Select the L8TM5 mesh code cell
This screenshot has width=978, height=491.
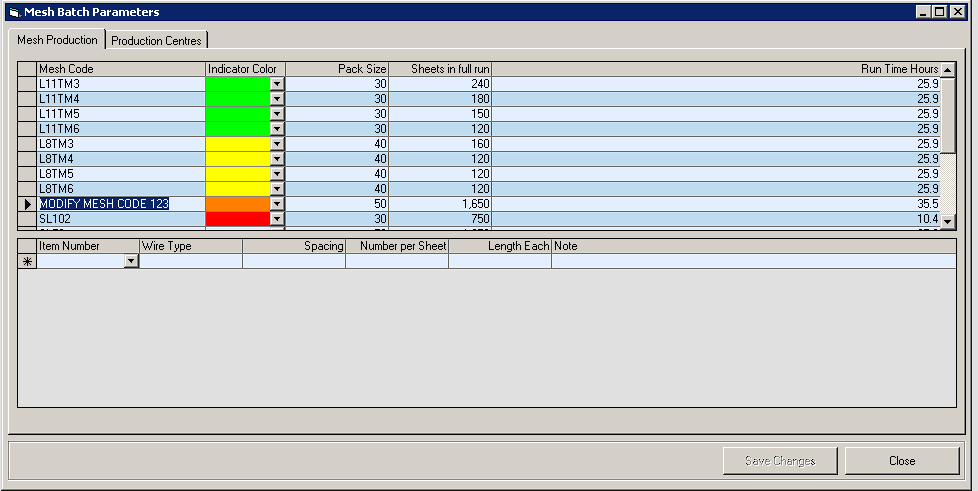click(121, 173)
